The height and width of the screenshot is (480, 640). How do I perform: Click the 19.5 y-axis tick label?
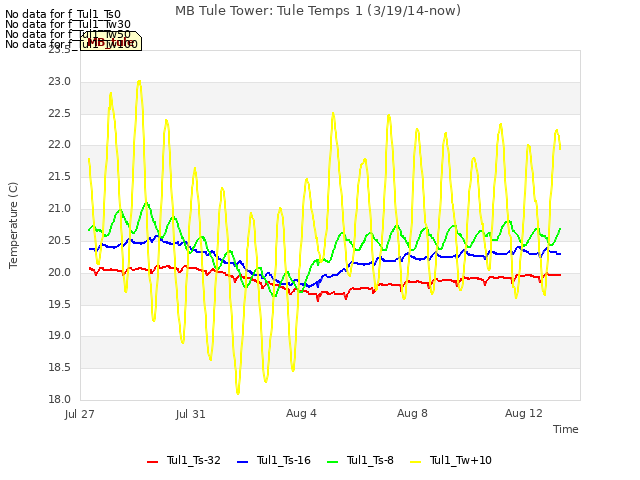pos(60,304)
